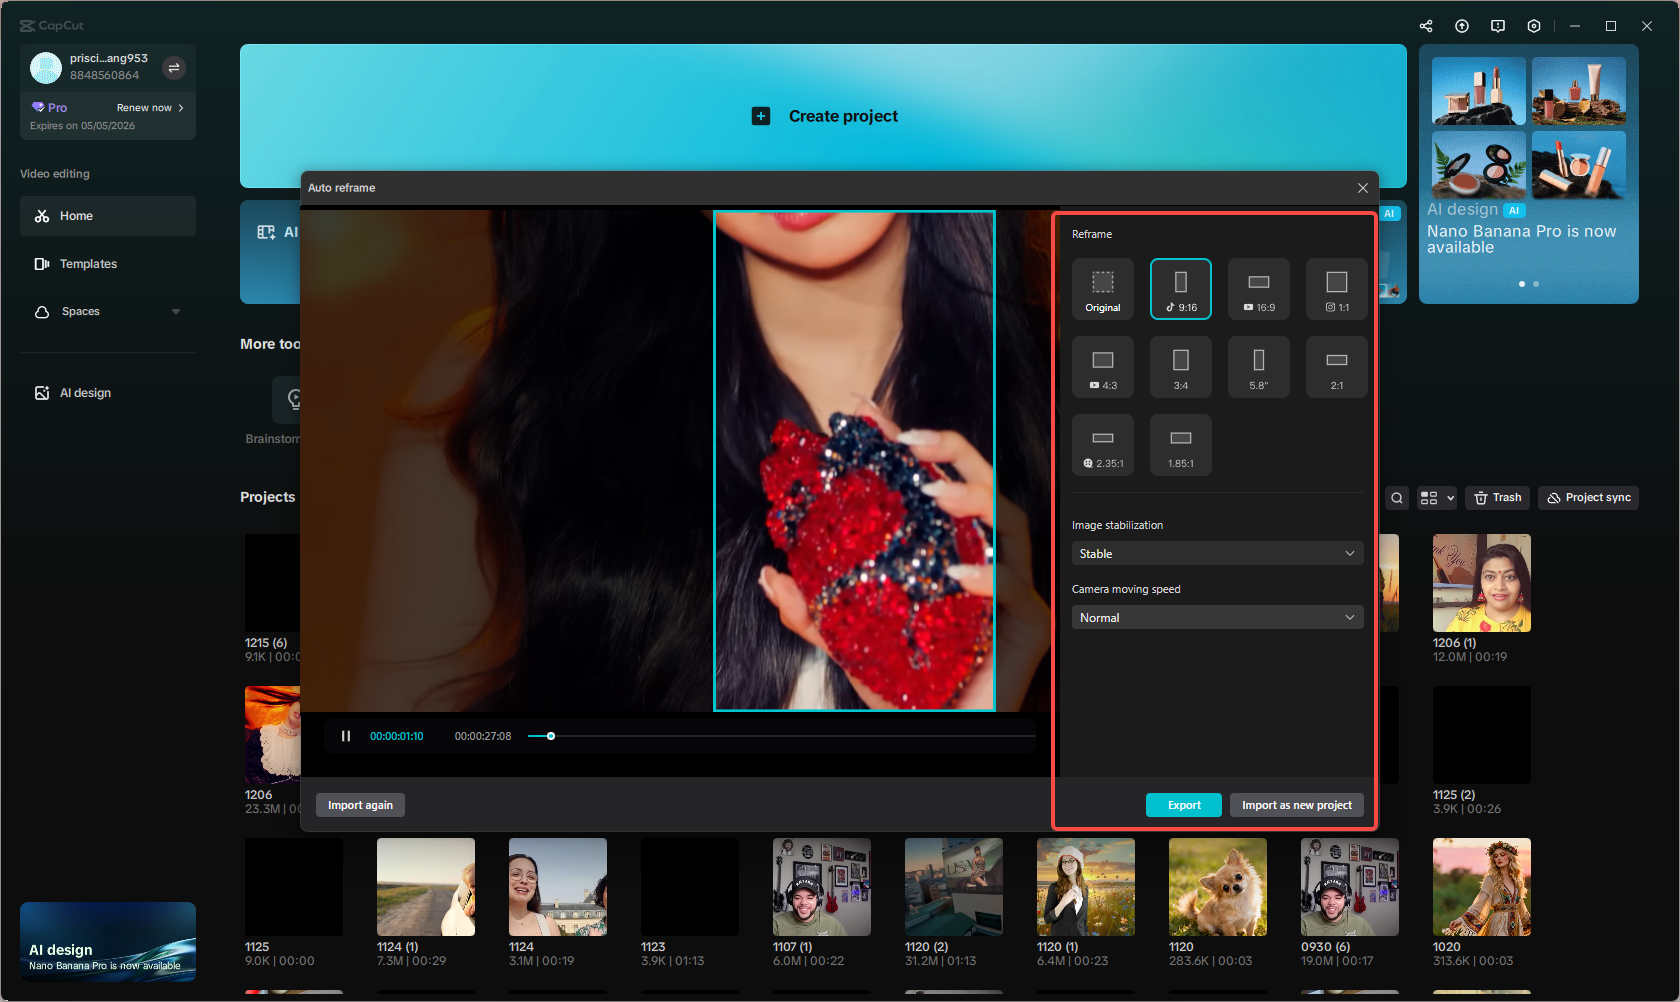Image resolution: width=1680 pixels, height=1002 pixels.
Task: Choose the 3:4 aspect ratio
Action: tap(1181, 367)
